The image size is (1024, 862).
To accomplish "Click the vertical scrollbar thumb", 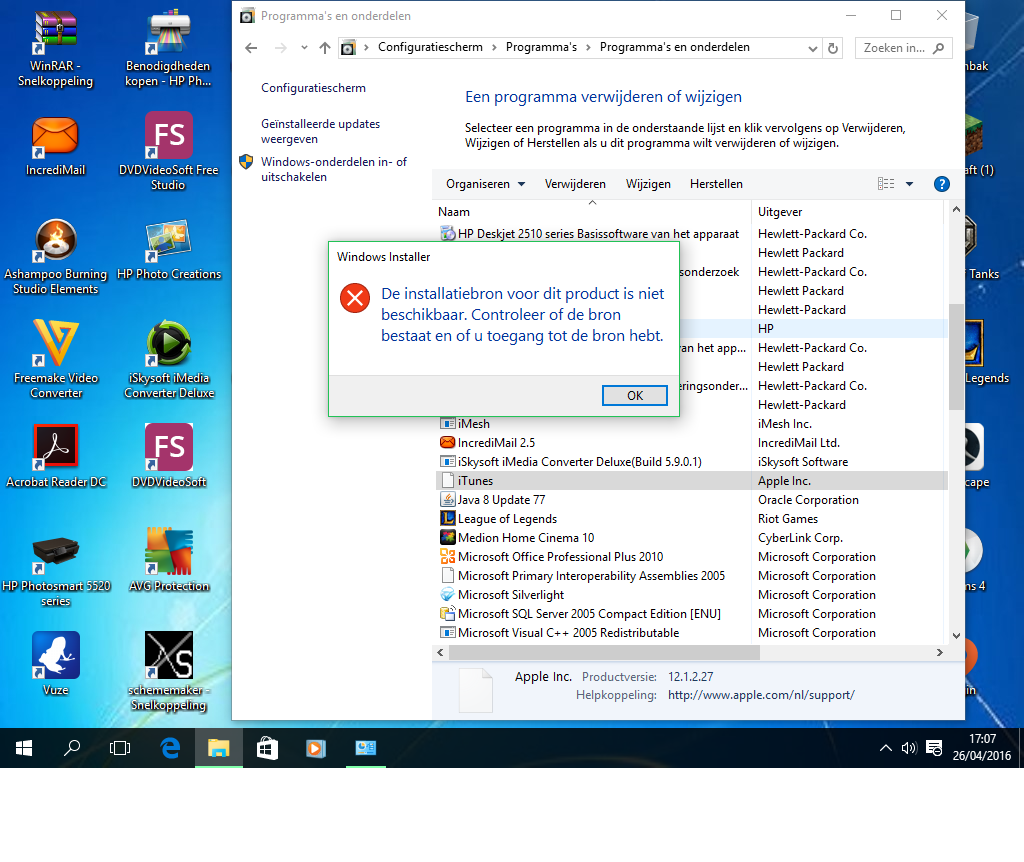I will [956, 357].
